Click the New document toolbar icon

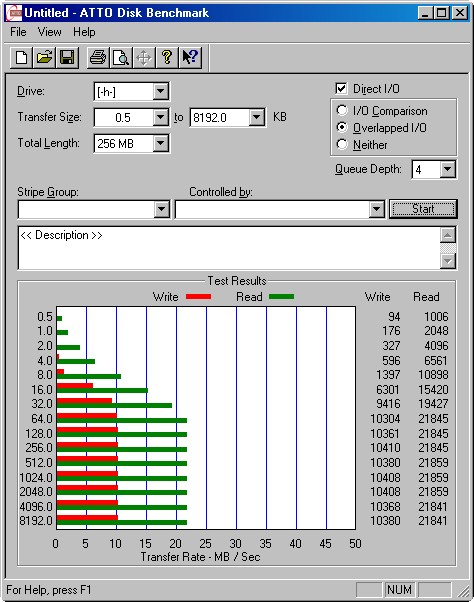(21, 58)
